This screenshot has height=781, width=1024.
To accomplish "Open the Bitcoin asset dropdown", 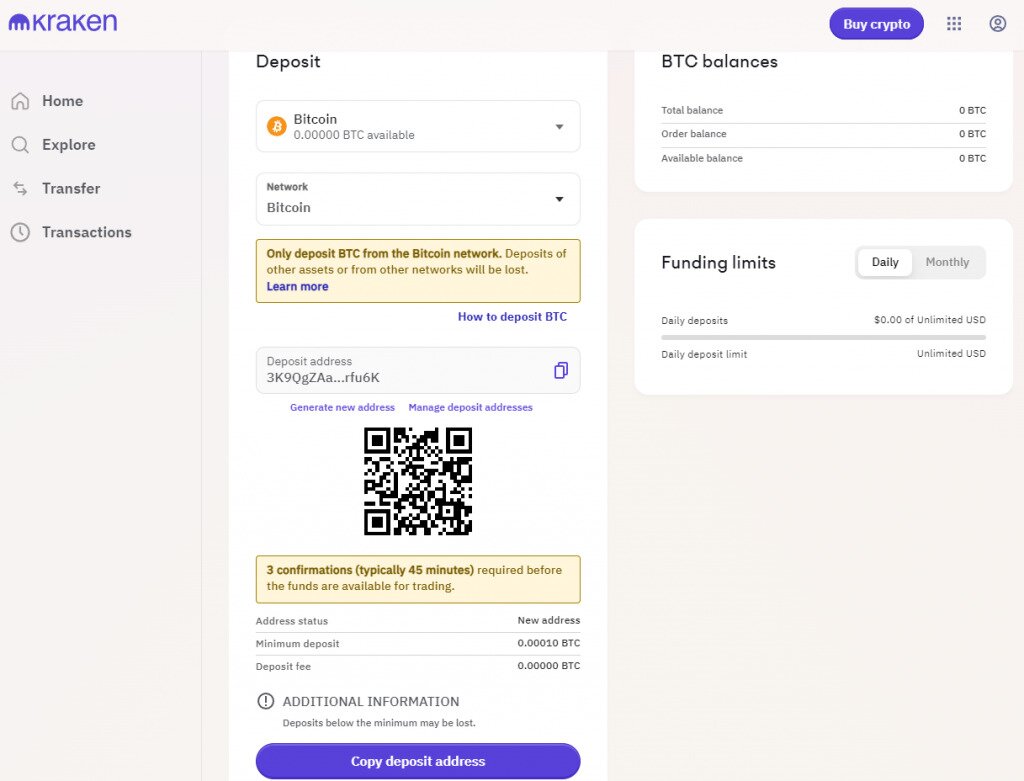I will click(417, 126).
